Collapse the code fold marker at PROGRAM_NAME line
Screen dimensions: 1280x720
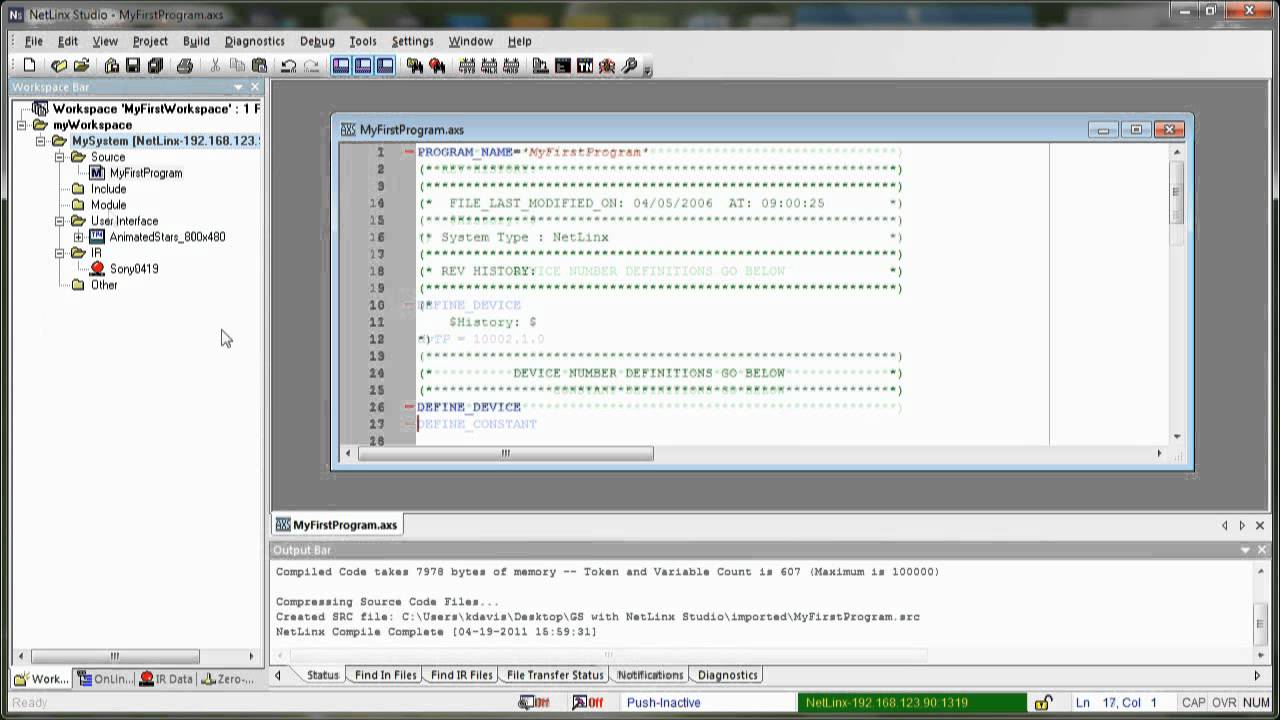coord(409,152)
